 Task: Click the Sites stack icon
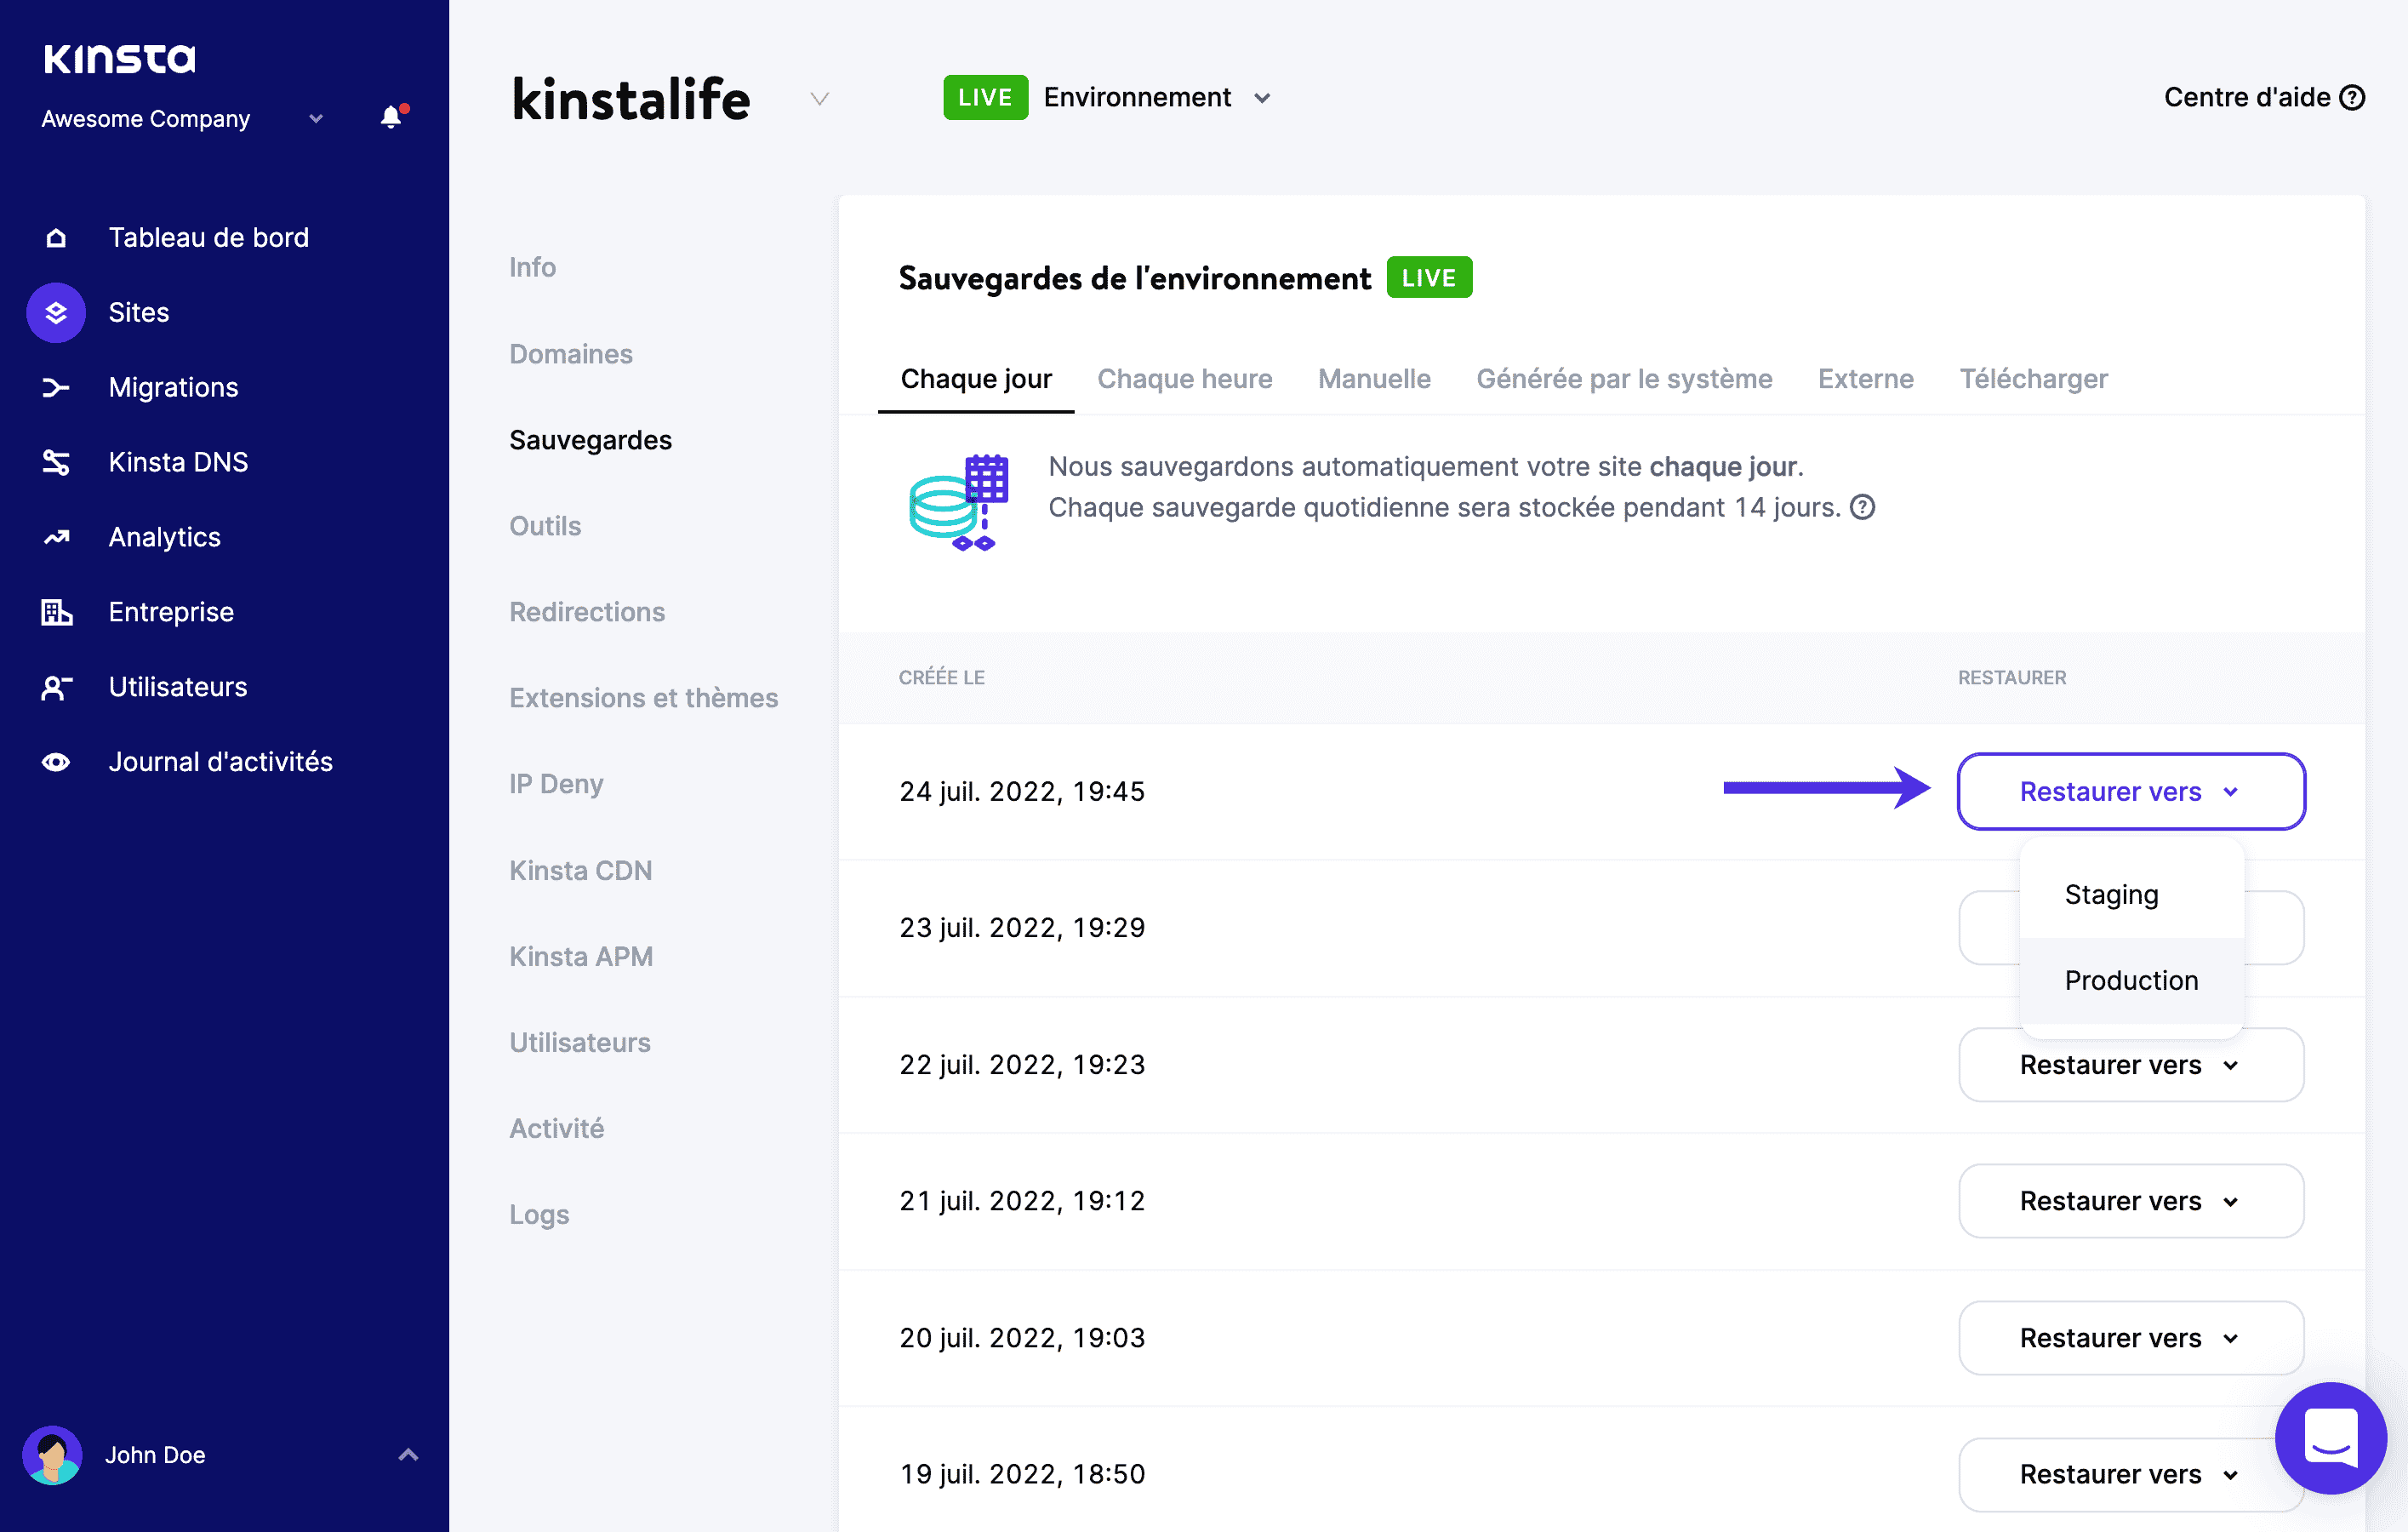click(55, 312)
